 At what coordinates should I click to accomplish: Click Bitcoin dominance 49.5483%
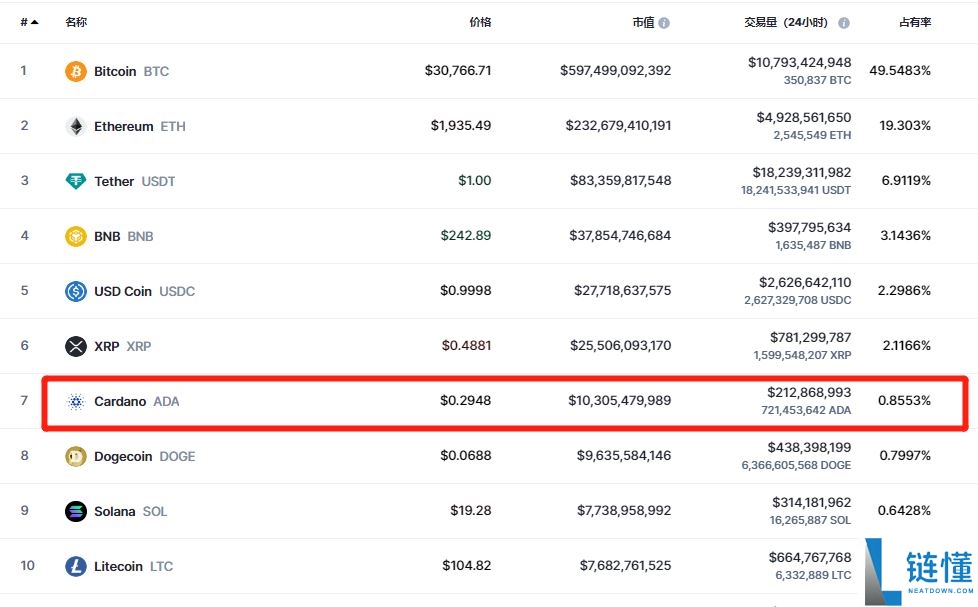pyautogui.click(x=900, y=70)
